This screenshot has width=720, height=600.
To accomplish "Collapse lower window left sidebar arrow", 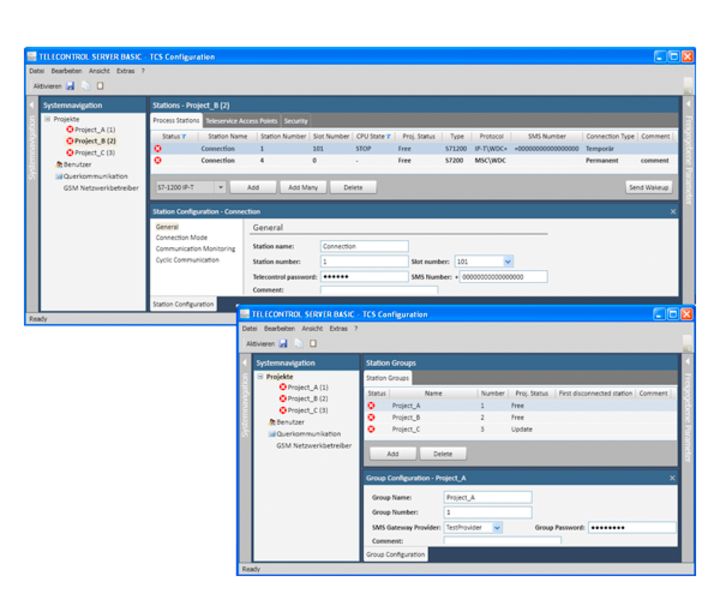I will tap(245, 363).
